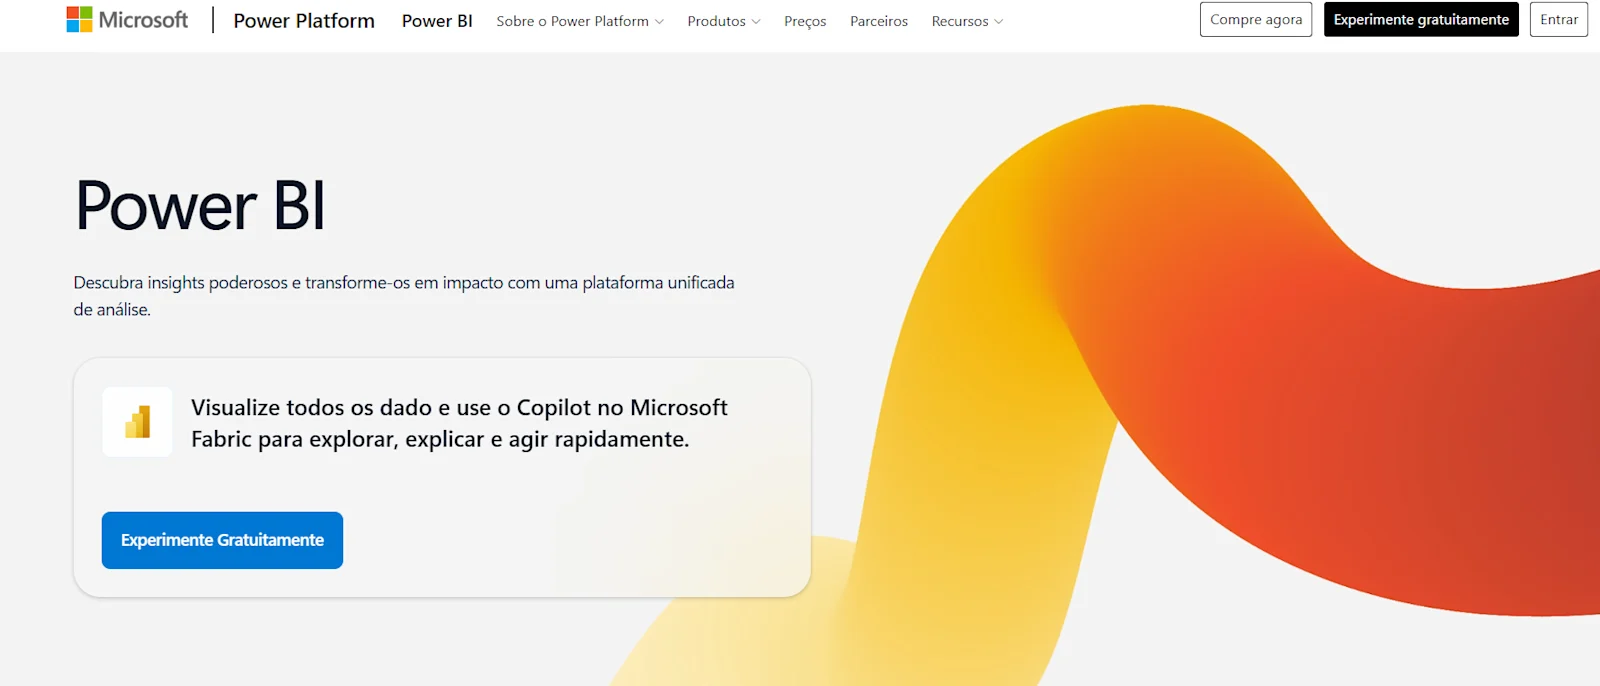The width and height of the screenshot is (1600, 686).
Task: Open the Parceiros page
Action: [879, 21]
